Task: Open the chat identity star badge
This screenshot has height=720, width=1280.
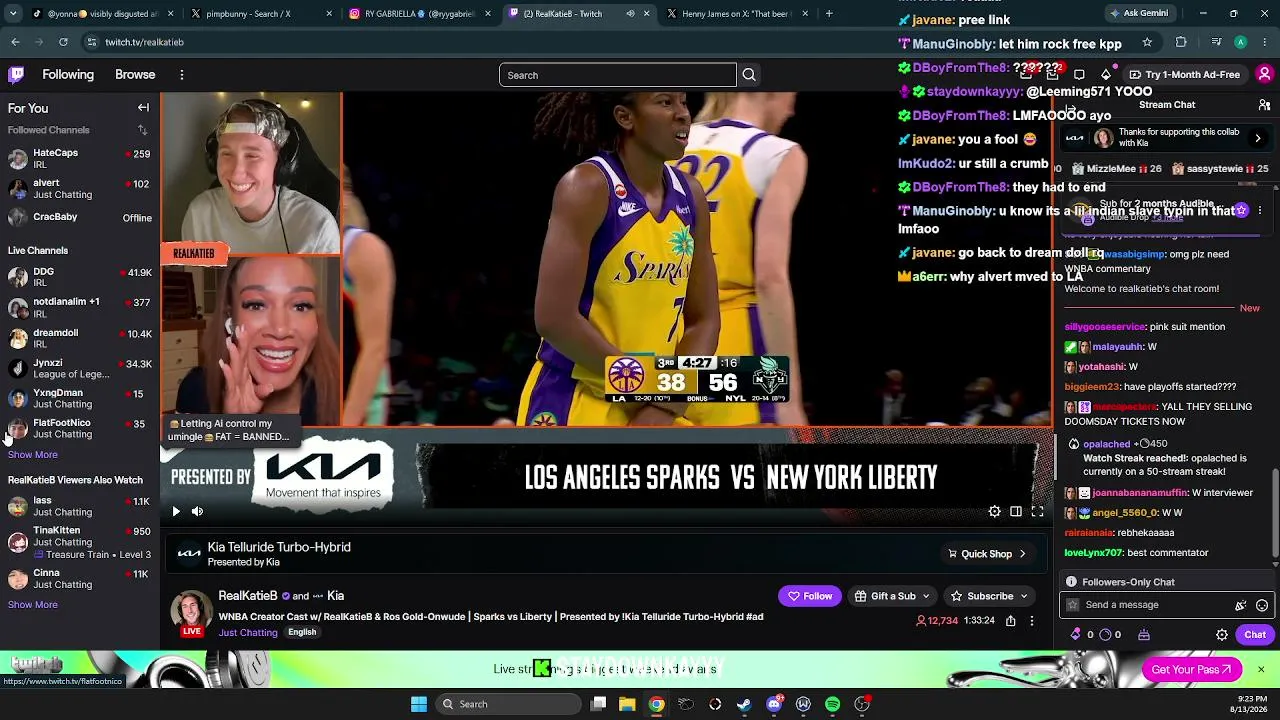Action: pos(1073,605)
